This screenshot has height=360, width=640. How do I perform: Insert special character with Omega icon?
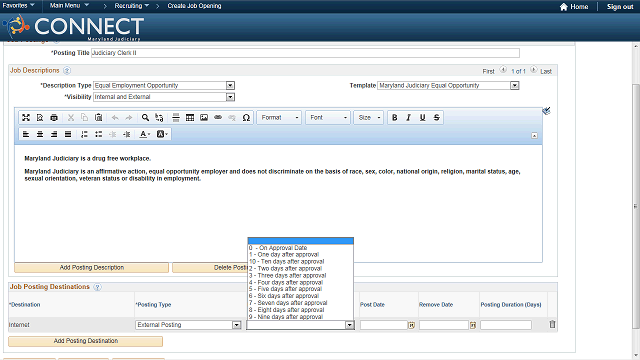point(246,118)
